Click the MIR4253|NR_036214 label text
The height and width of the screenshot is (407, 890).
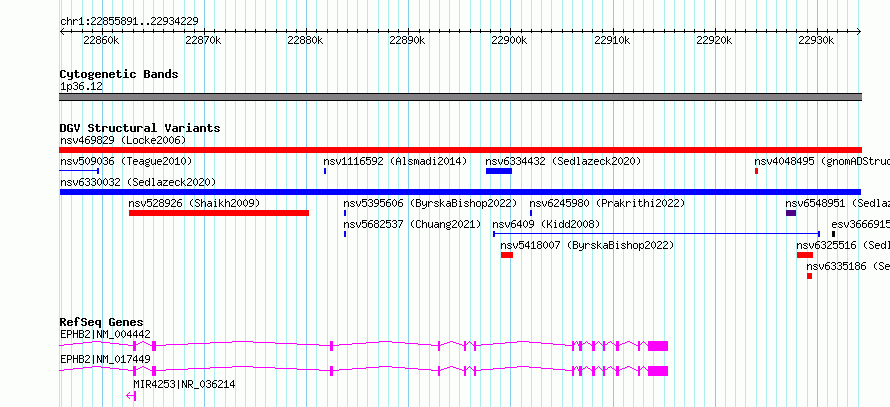tap(184, 385)
